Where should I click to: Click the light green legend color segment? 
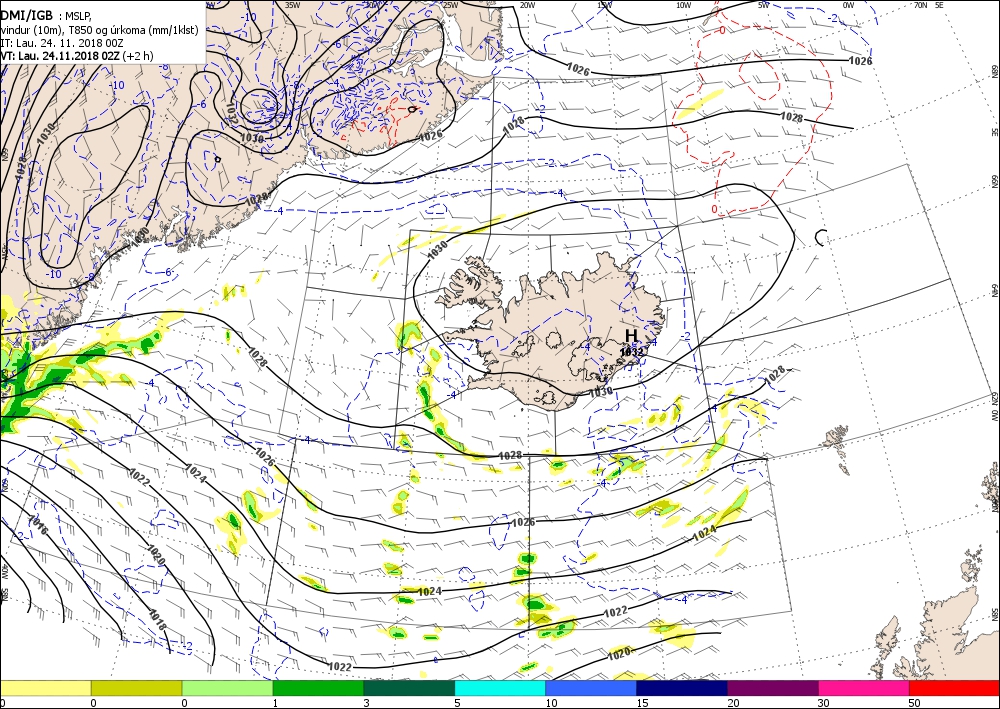pos(227,688)
